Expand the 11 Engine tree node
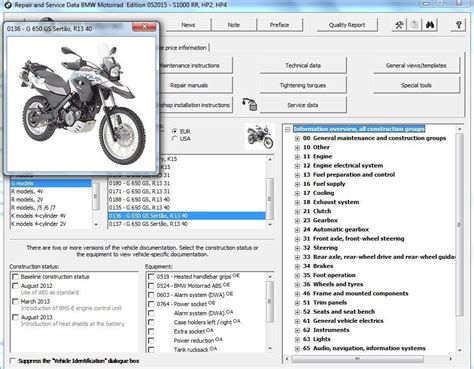 [x=297, y=157]
